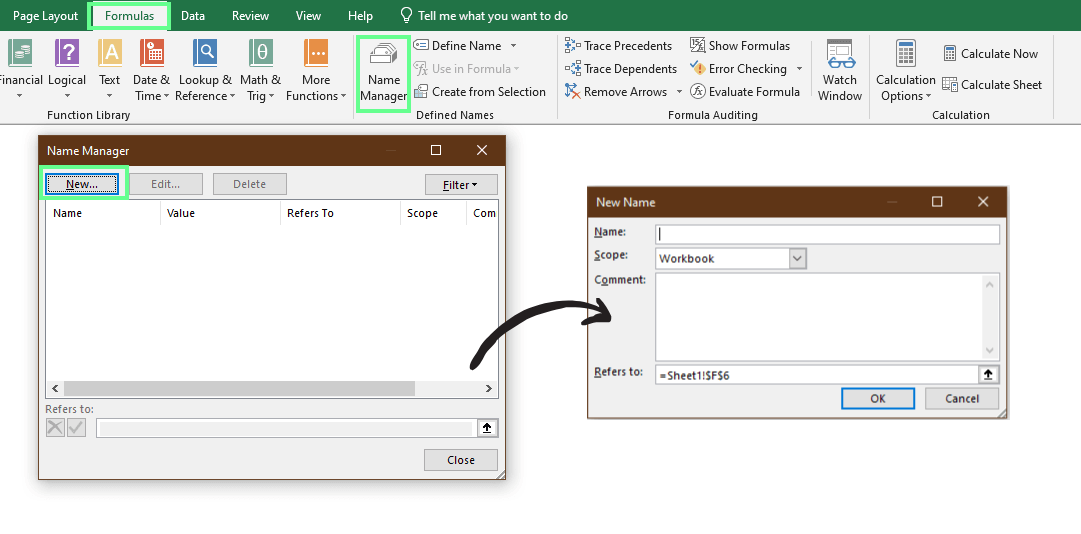The image size is (1081, 534).
Task: Click Error Checking
Action: pos(739,68)
